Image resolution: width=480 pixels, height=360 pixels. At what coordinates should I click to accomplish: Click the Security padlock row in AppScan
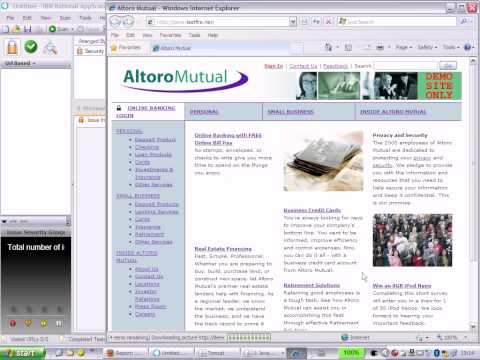click(91, 51)
